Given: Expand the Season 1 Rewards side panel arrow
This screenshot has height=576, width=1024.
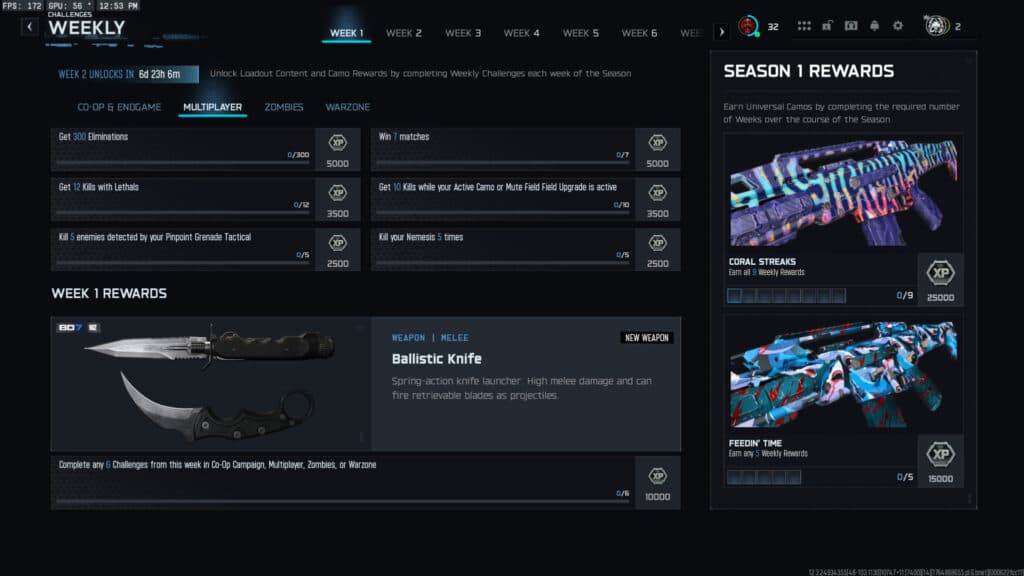Looking at the screenshot, I should pyautogui.click(x=722, y=30).
